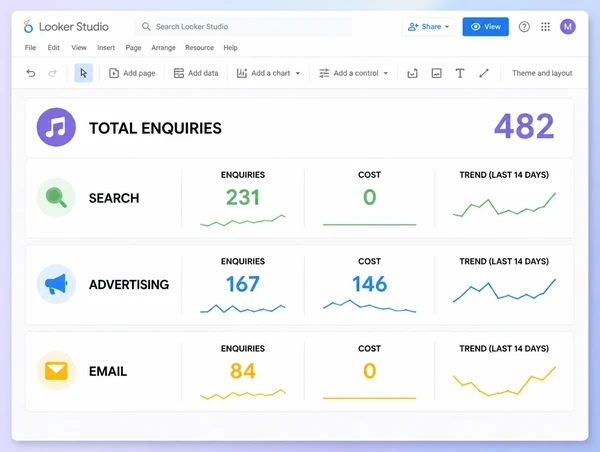Click the yellow Email envelope icon
Image resolution: width=600 pixels, height=452 pixels.
[56, 371]
